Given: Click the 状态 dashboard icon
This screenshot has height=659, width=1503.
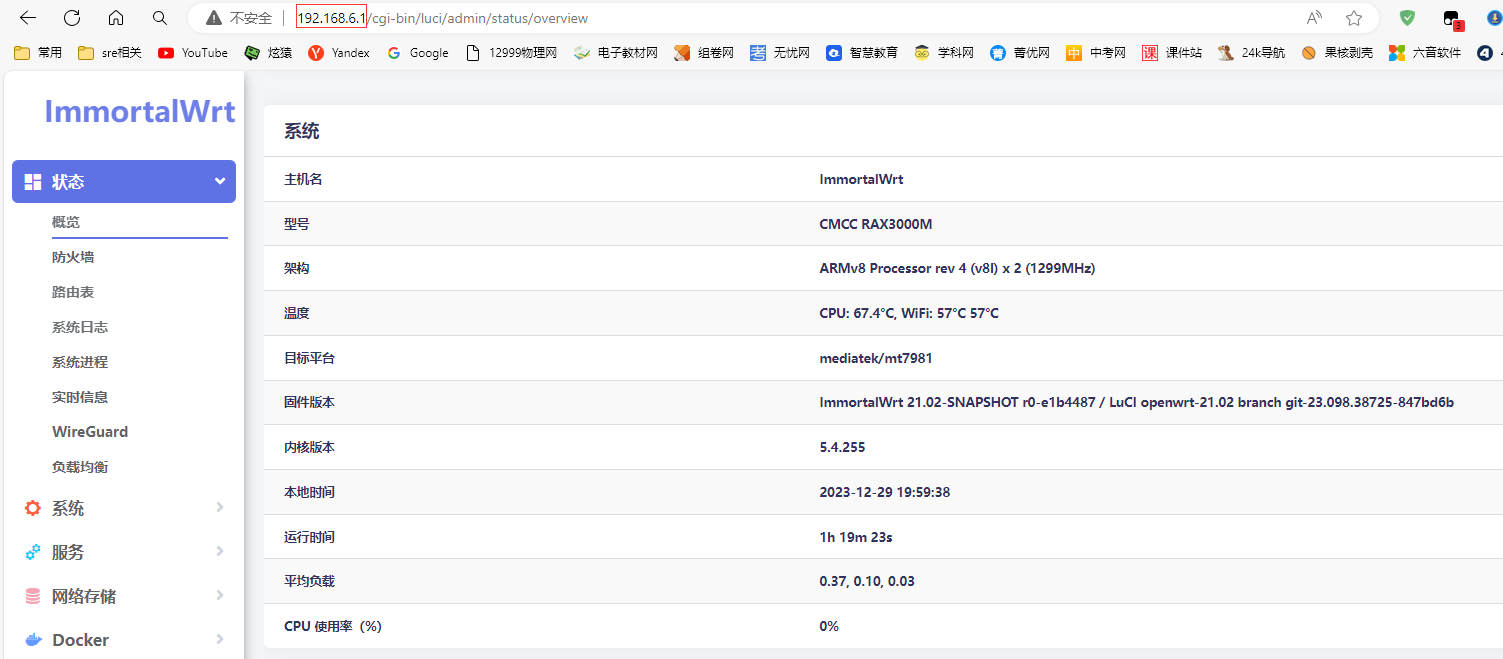Looking at the screenshot, I should pyautogui.click(x=33, y=181).
